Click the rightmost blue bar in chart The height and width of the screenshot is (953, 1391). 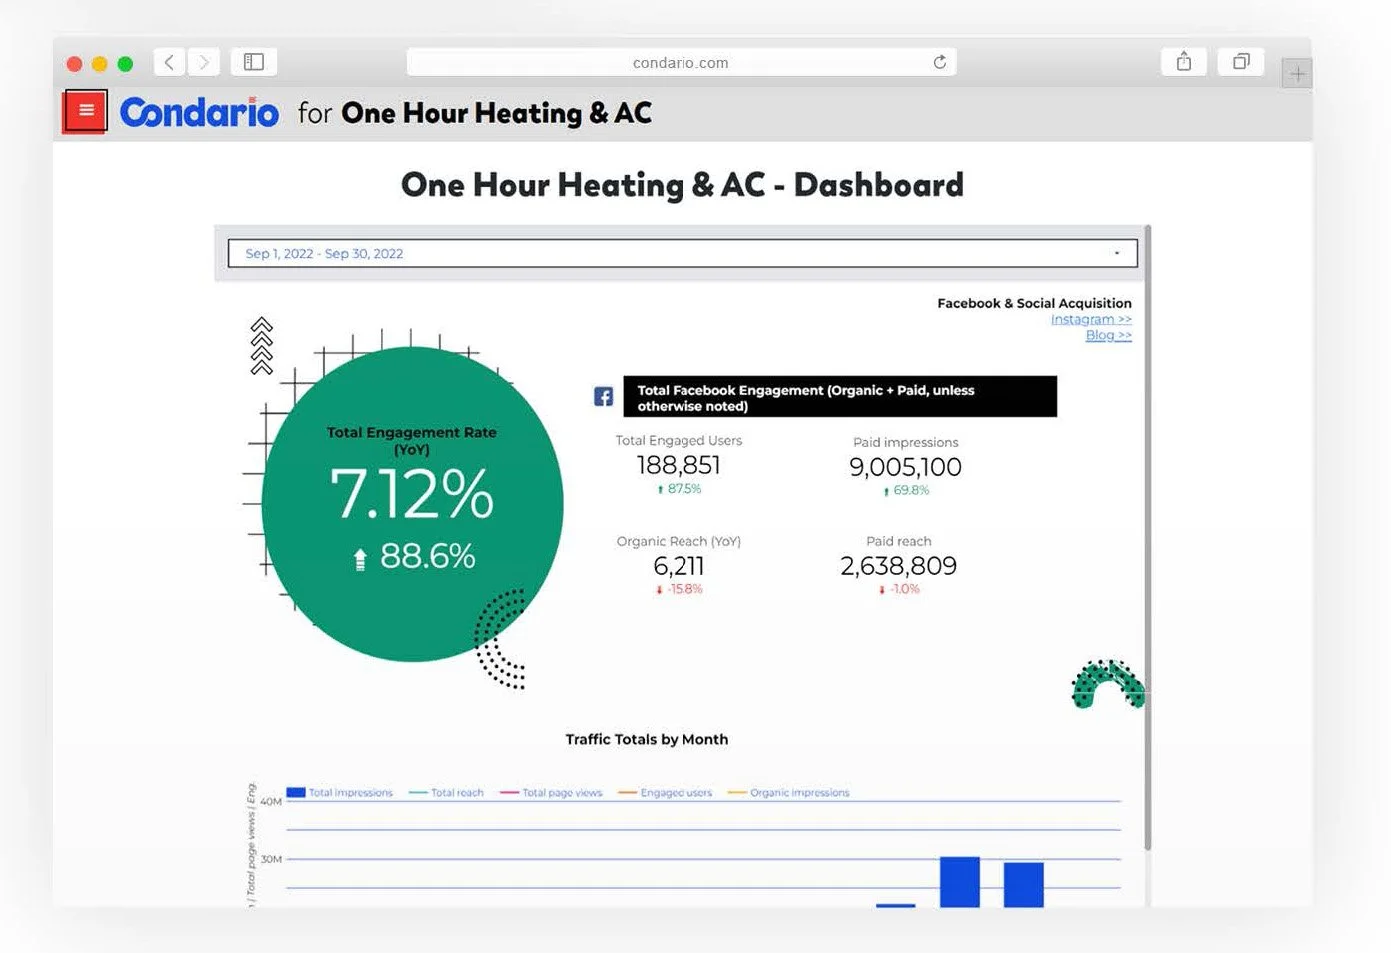(x=1024, y=885)
